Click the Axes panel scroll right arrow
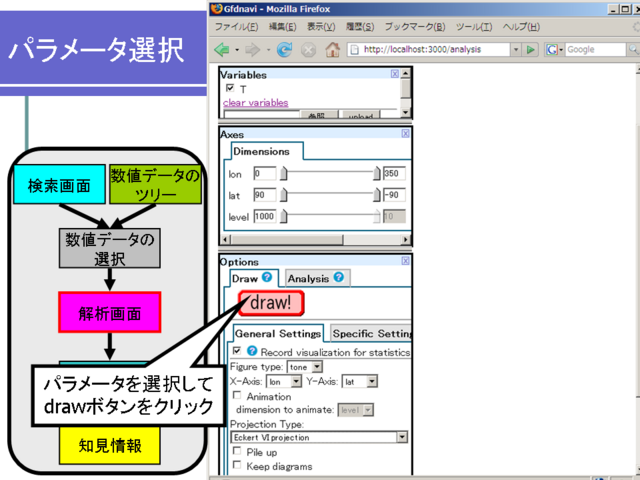 pos(405,240)
